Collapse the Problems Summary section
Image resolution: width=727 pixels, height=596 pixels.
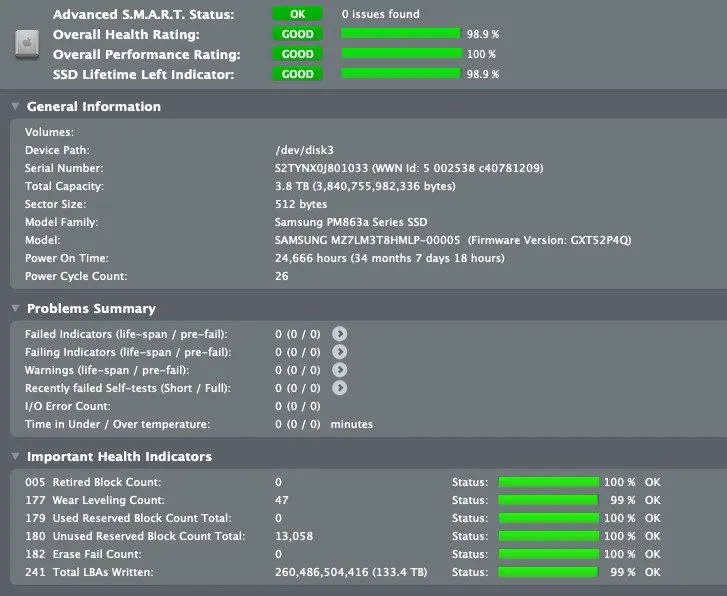coord(15,308)
